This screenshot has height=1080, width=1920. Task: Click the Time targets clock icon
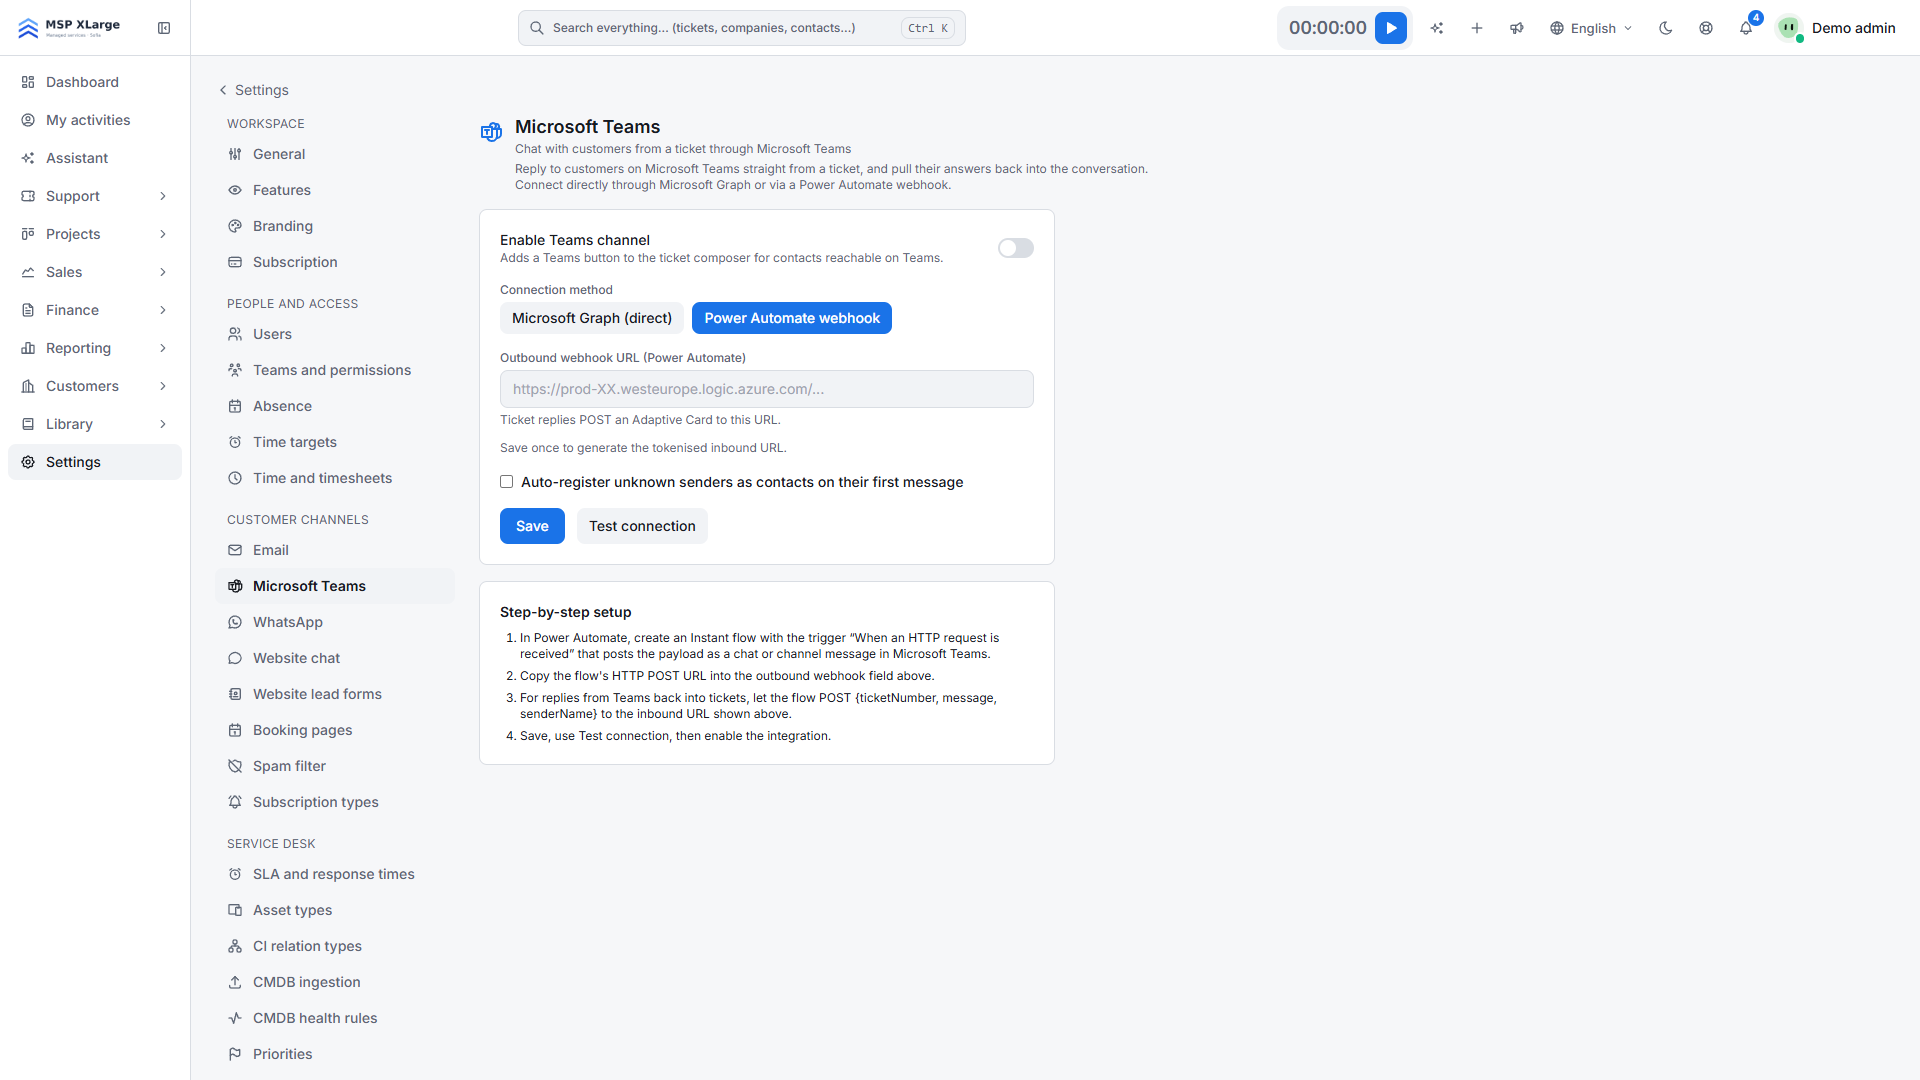[x=235, y=442]
